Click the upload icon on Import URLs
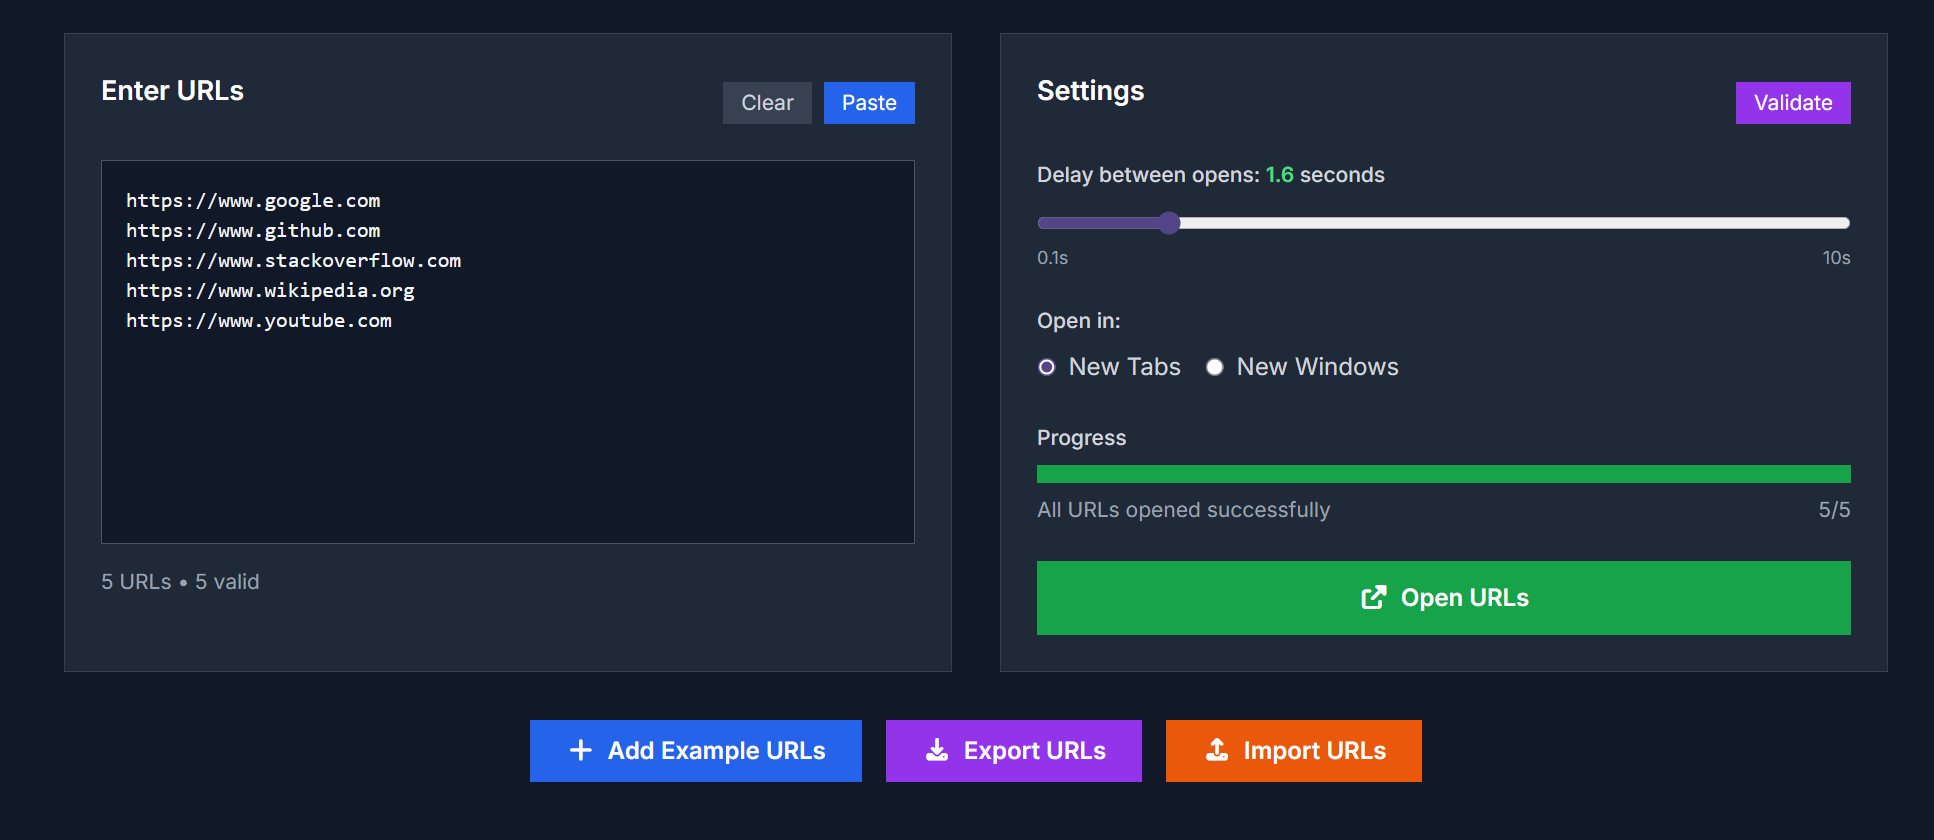The height and width of the screenshot is (840, 1934). (1217, 750)
